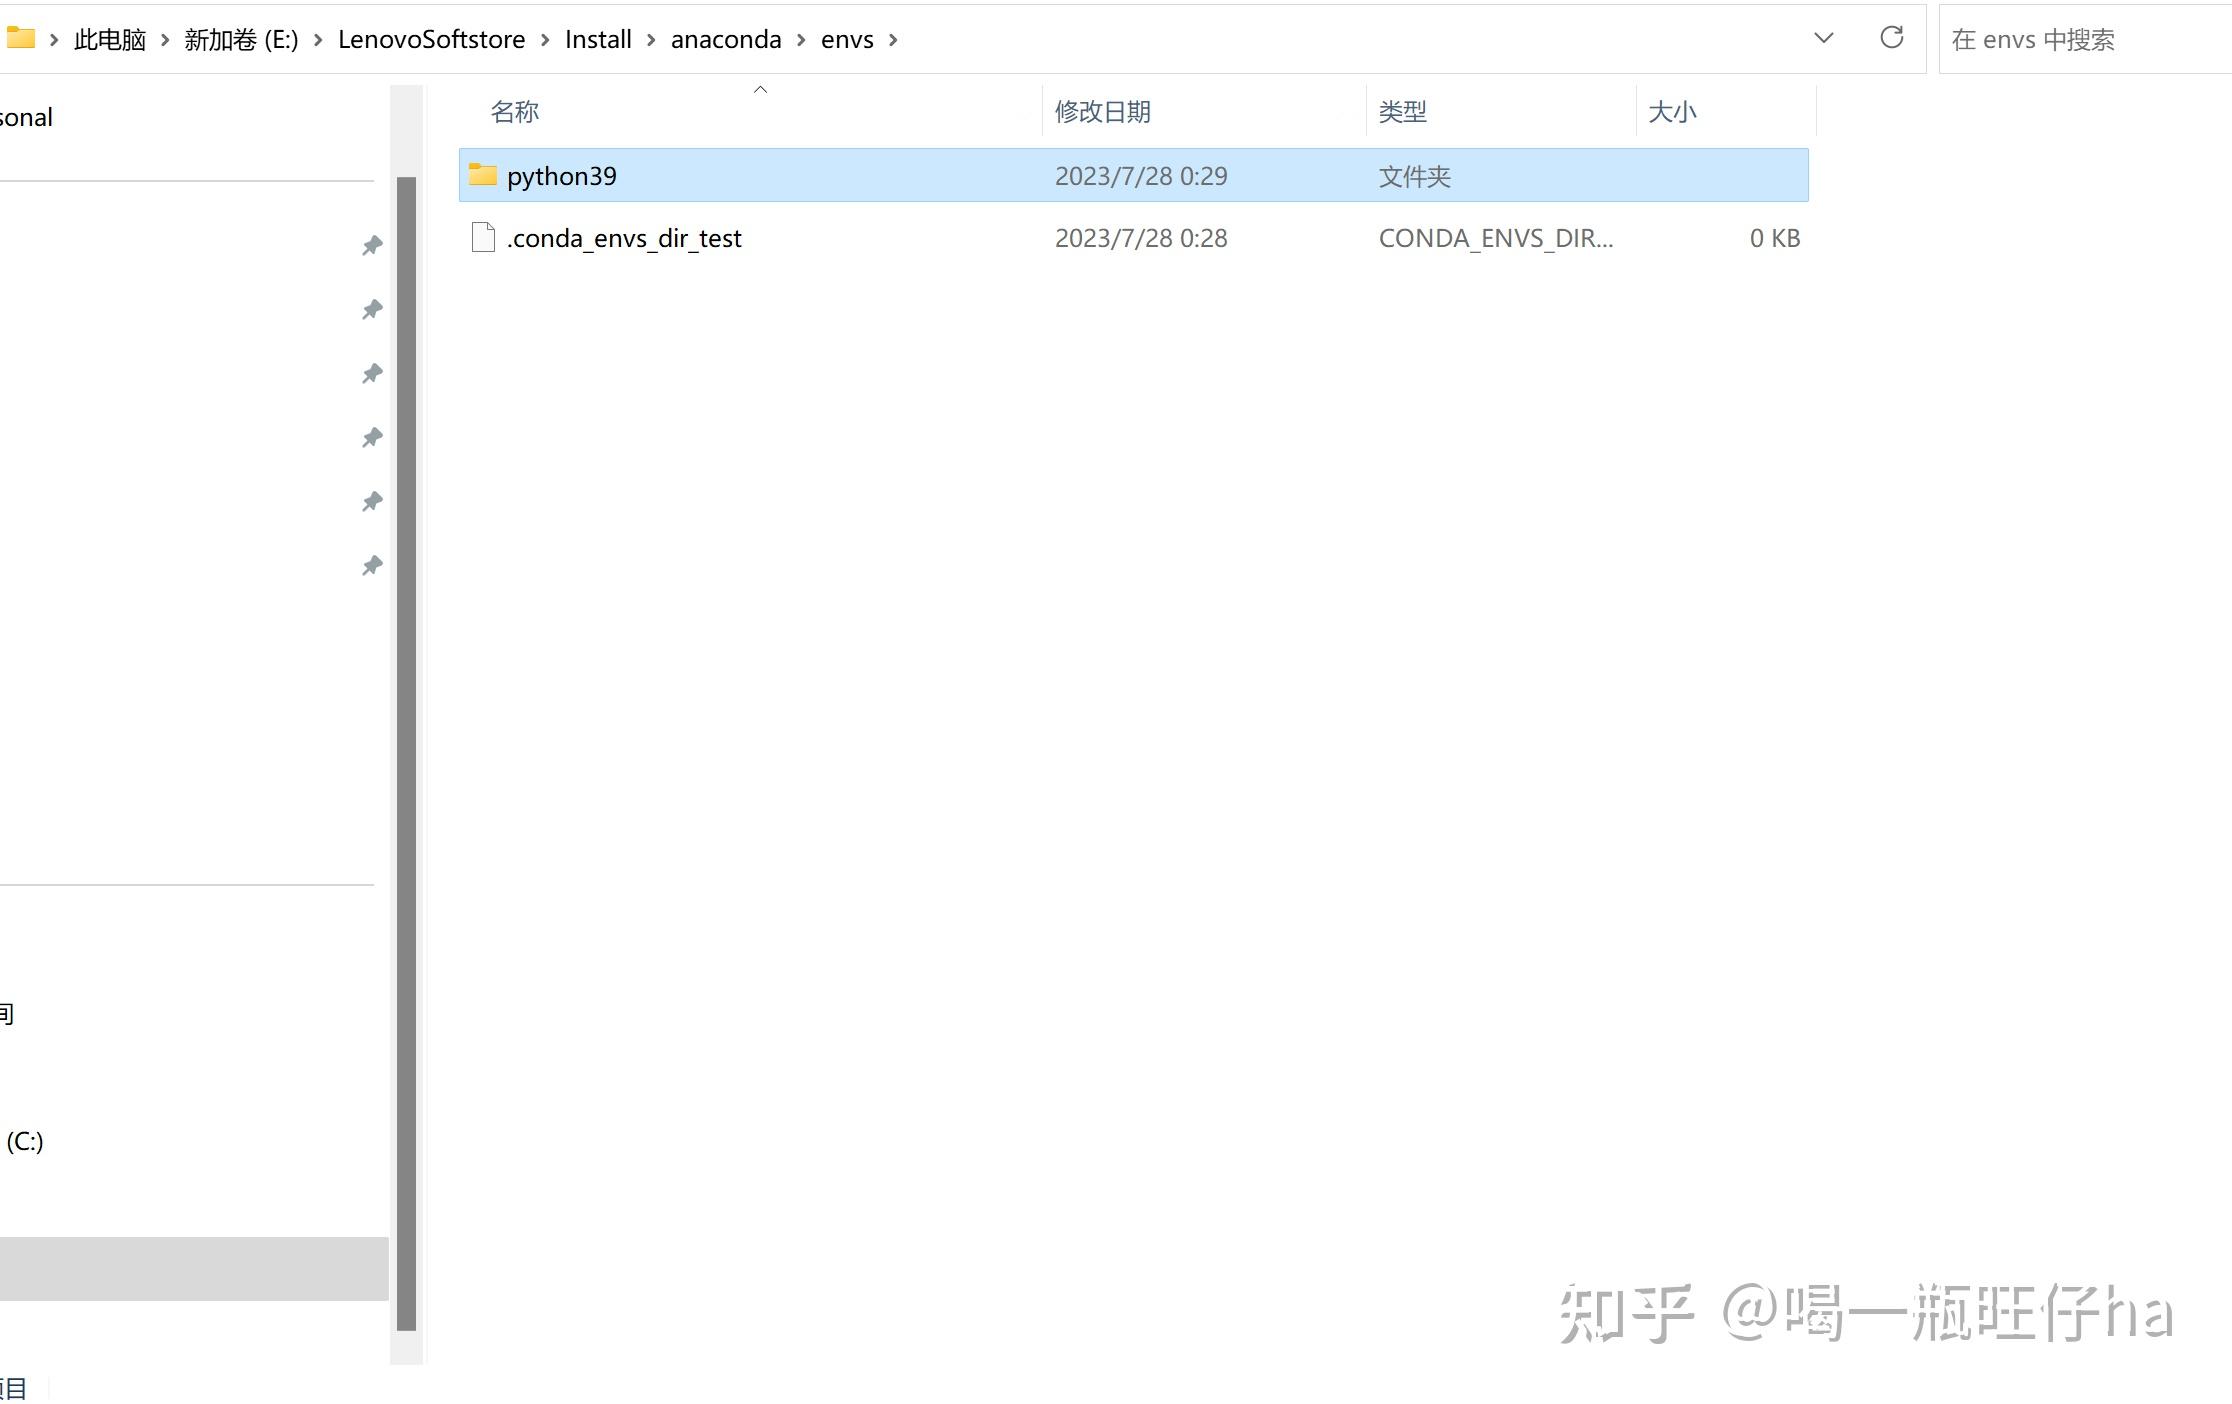Viewport: 2232px width, 1404px height.
Task: Click date 2023/7/28 0:29 of python39
Action: [1141, 176]
